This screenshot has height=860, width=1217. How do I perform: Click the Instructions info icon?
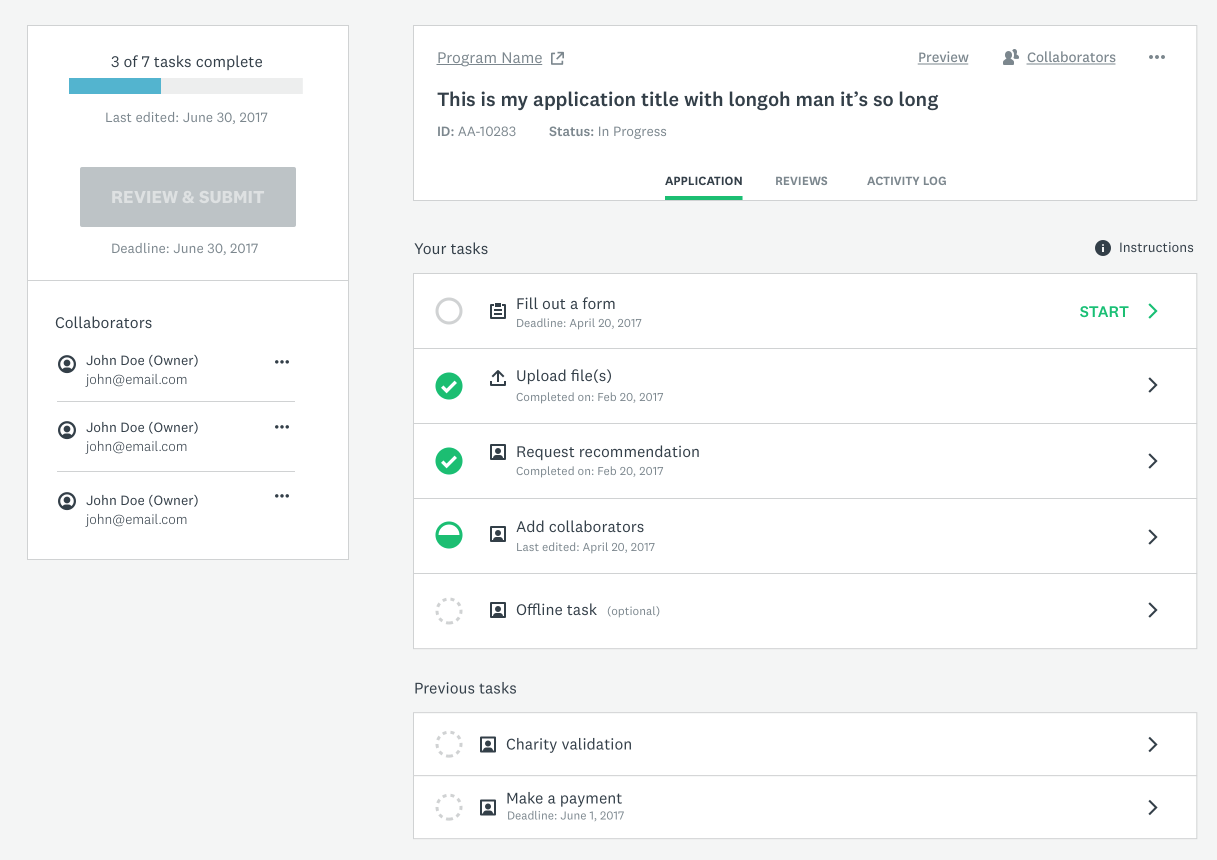[x=1103, y=248]
